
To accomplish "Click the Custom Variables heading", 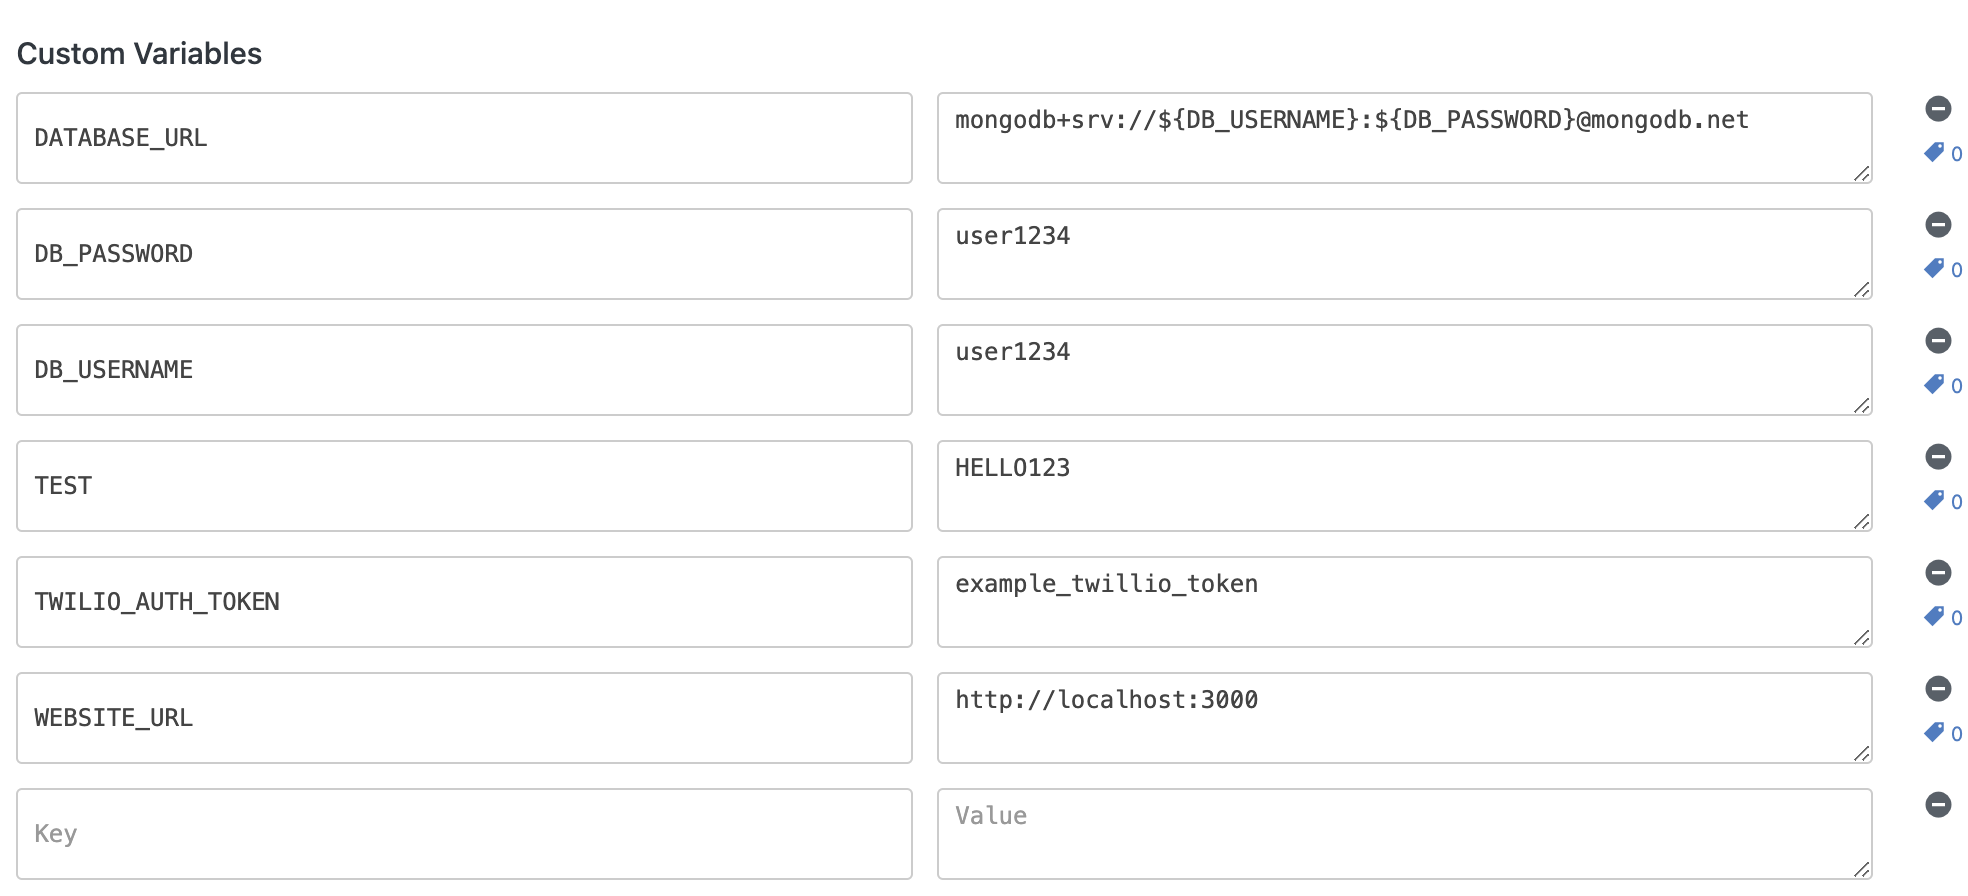I will (140, 53).
